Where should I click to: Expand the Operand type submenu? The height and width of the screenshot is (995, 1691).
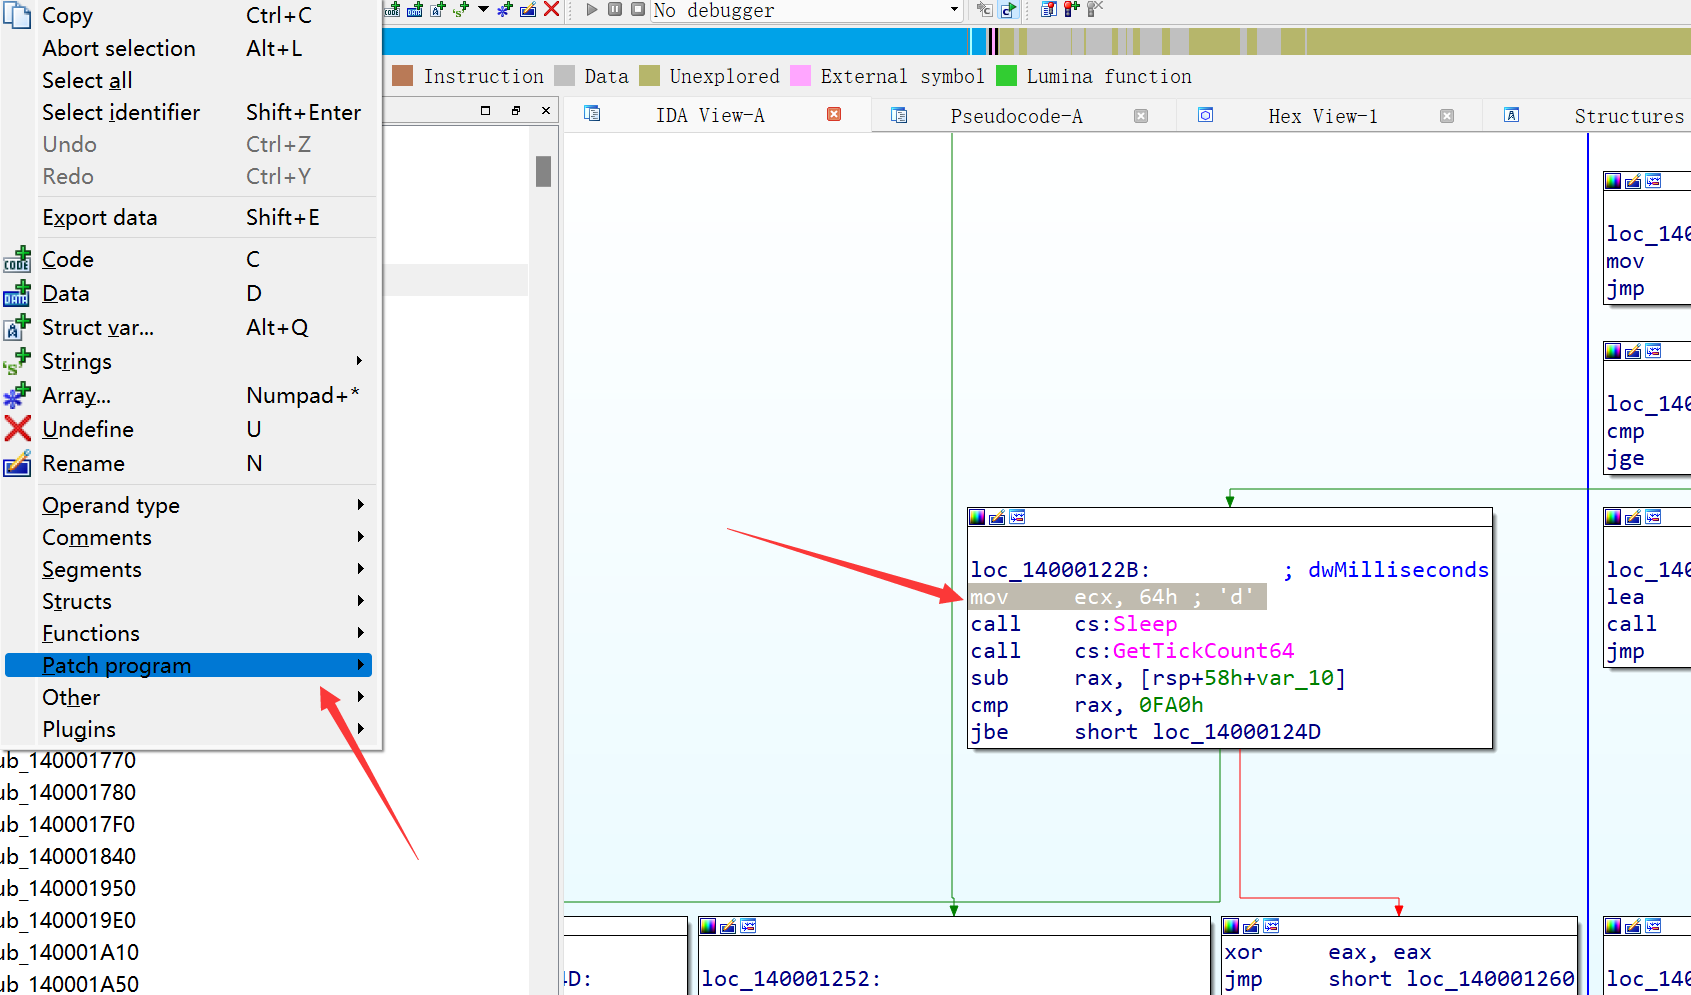coord(190,505)
